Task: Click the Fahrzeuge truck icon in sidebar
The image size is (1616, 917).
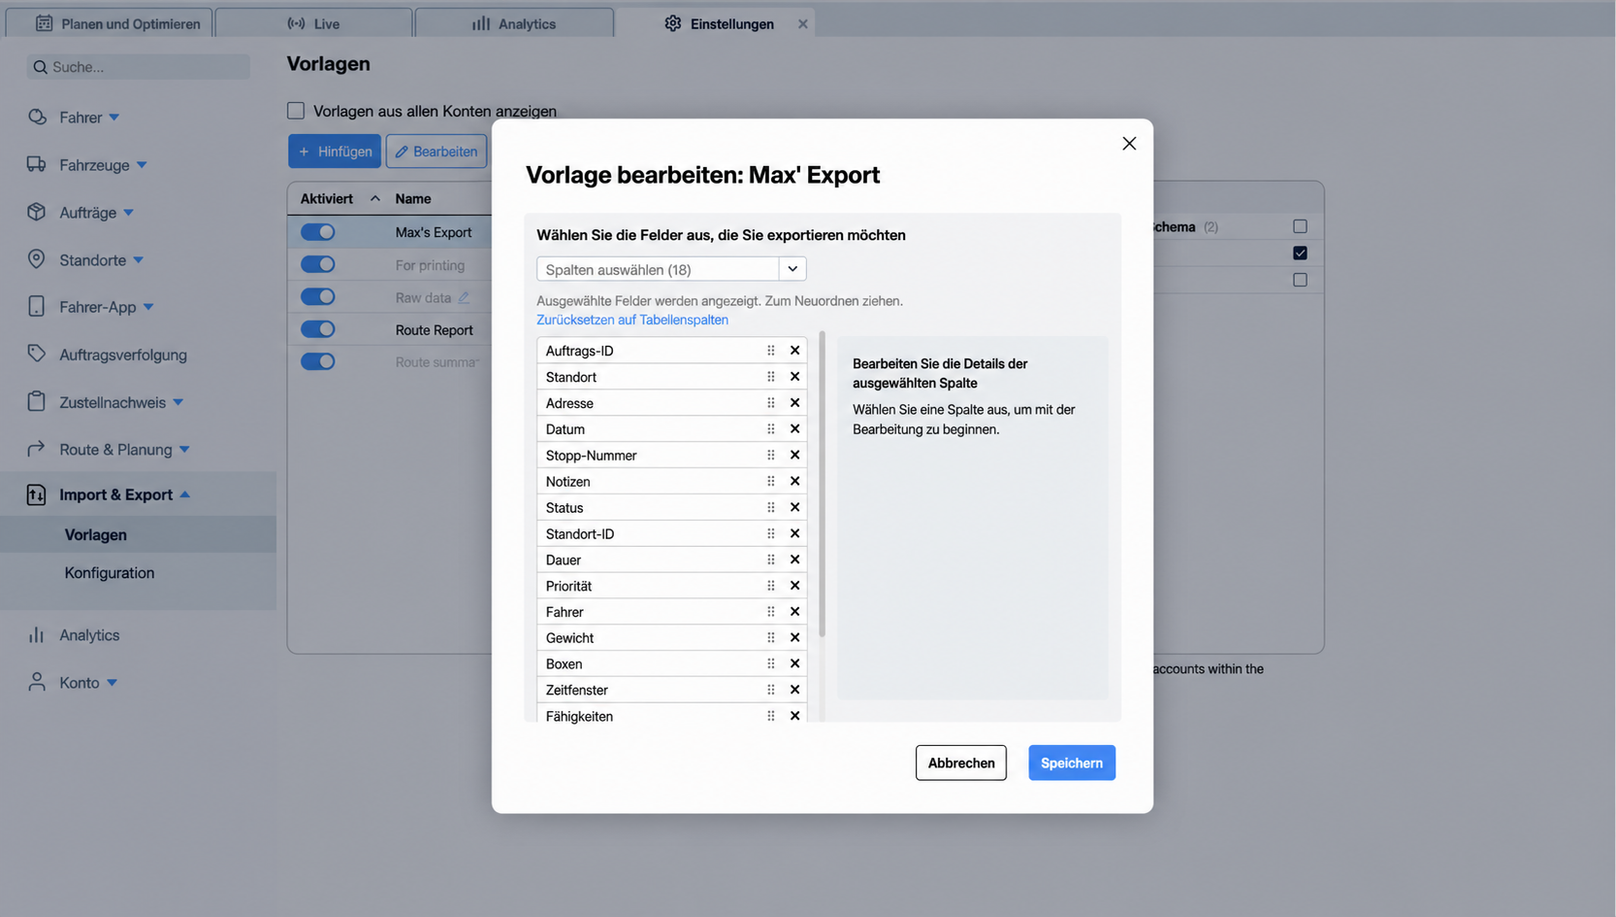Action: point(37,164)
